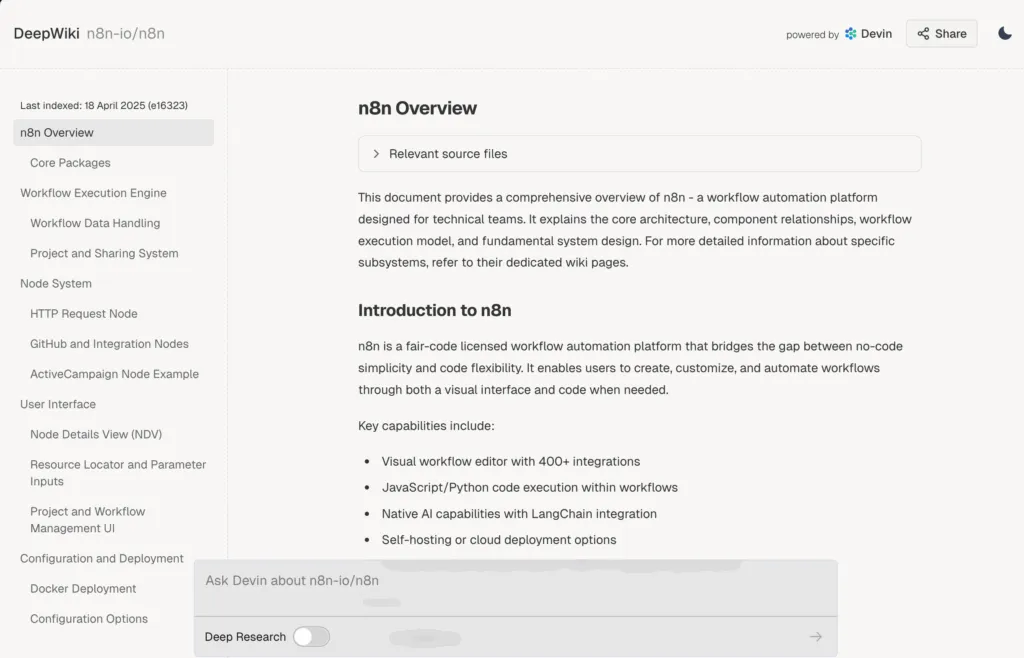Viewport: 1024px width, 658px height.
Task: Open the Docker Deployment page
Action: click(x=83, y=589)
